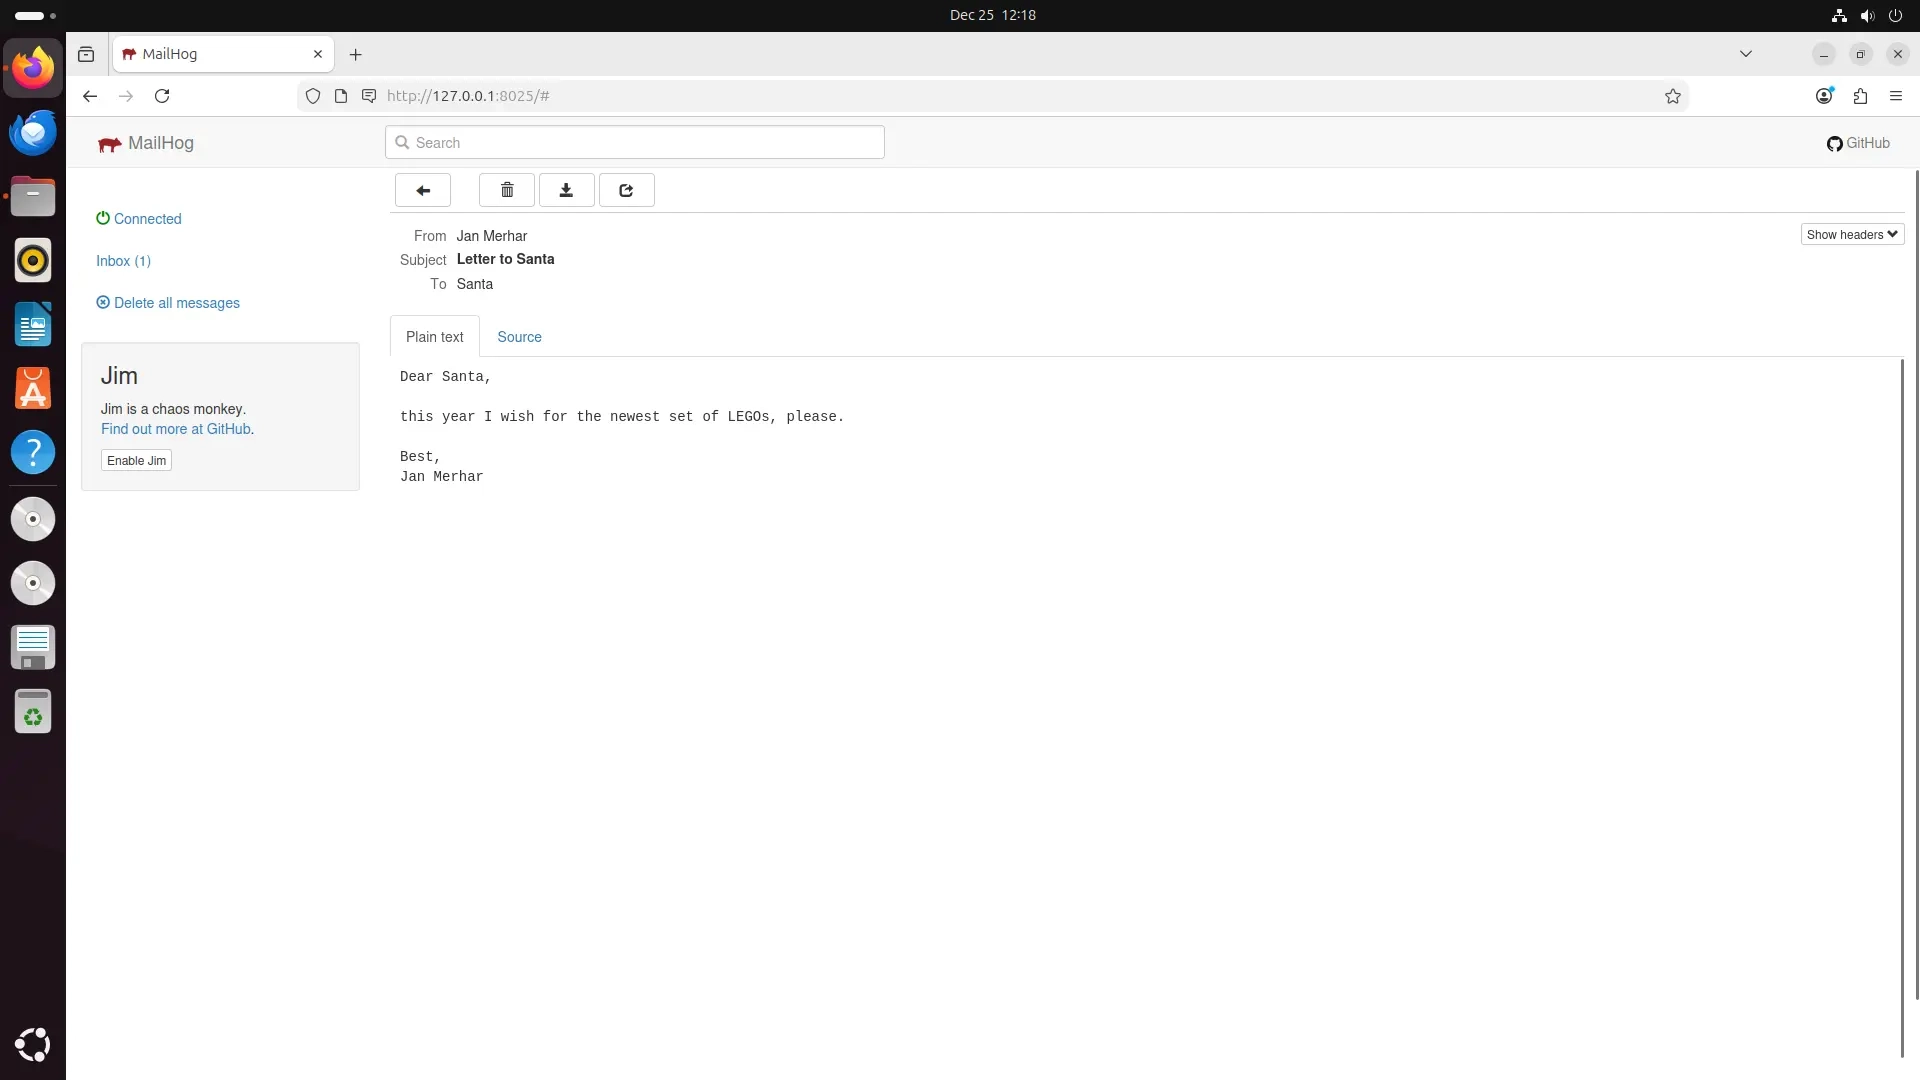Click the MailHog pig logo
This screenshot has width=1920, height=1080.
click(x=110, y=143)
